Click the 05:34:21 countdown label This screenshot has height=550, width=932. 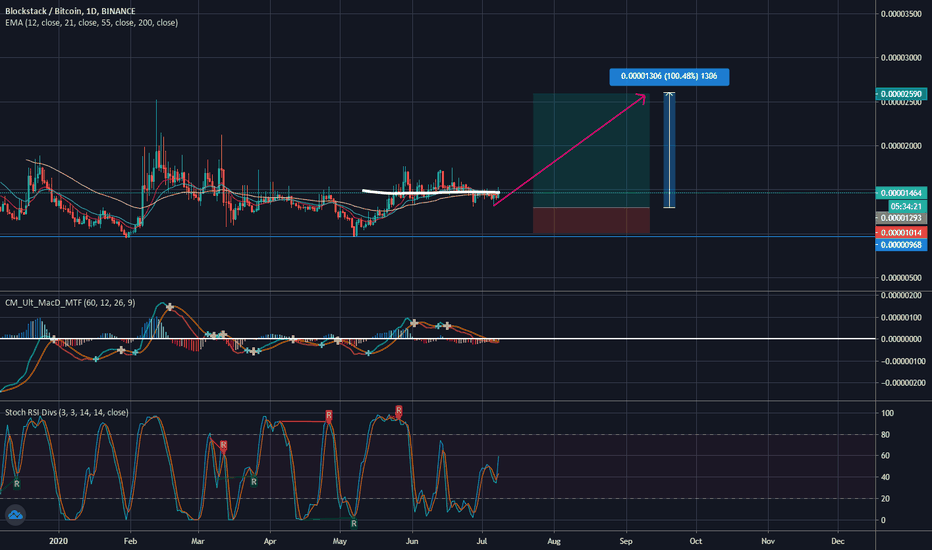click(906, 206)
